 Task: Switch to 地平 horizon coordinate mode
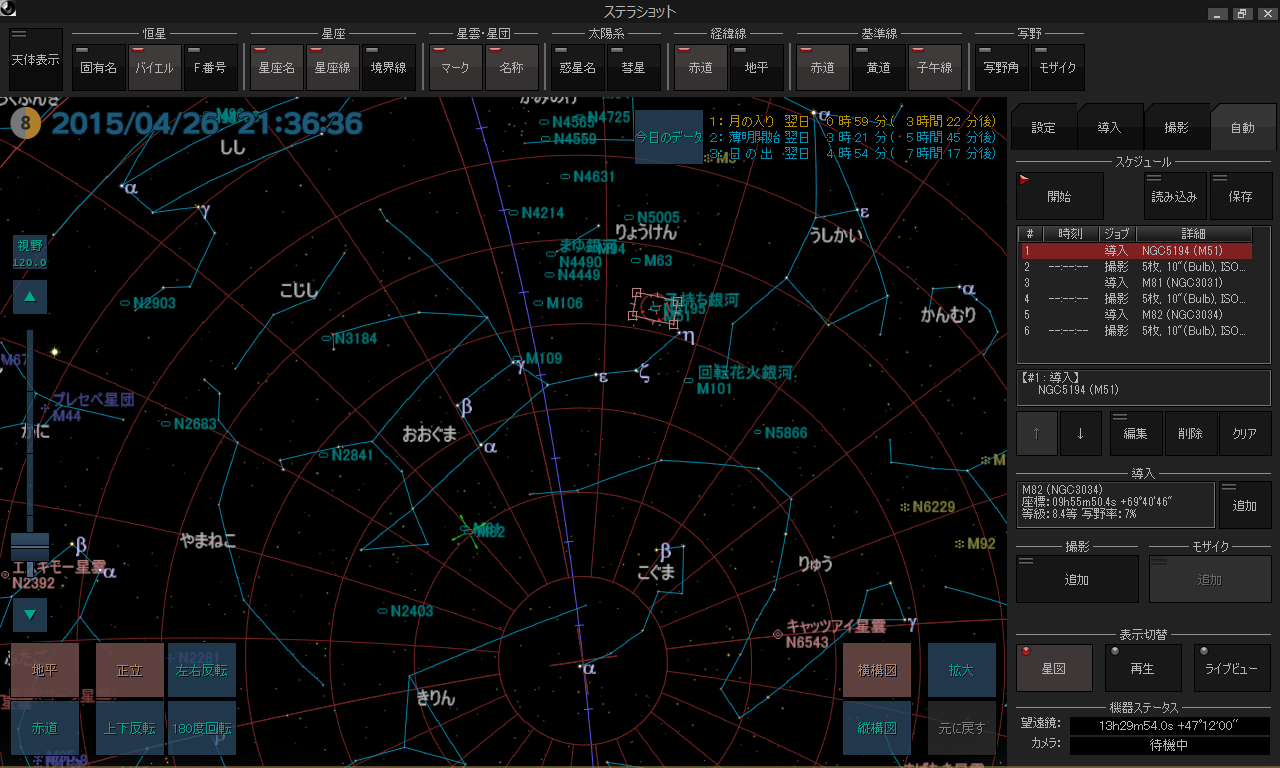[x=45, y=670]
